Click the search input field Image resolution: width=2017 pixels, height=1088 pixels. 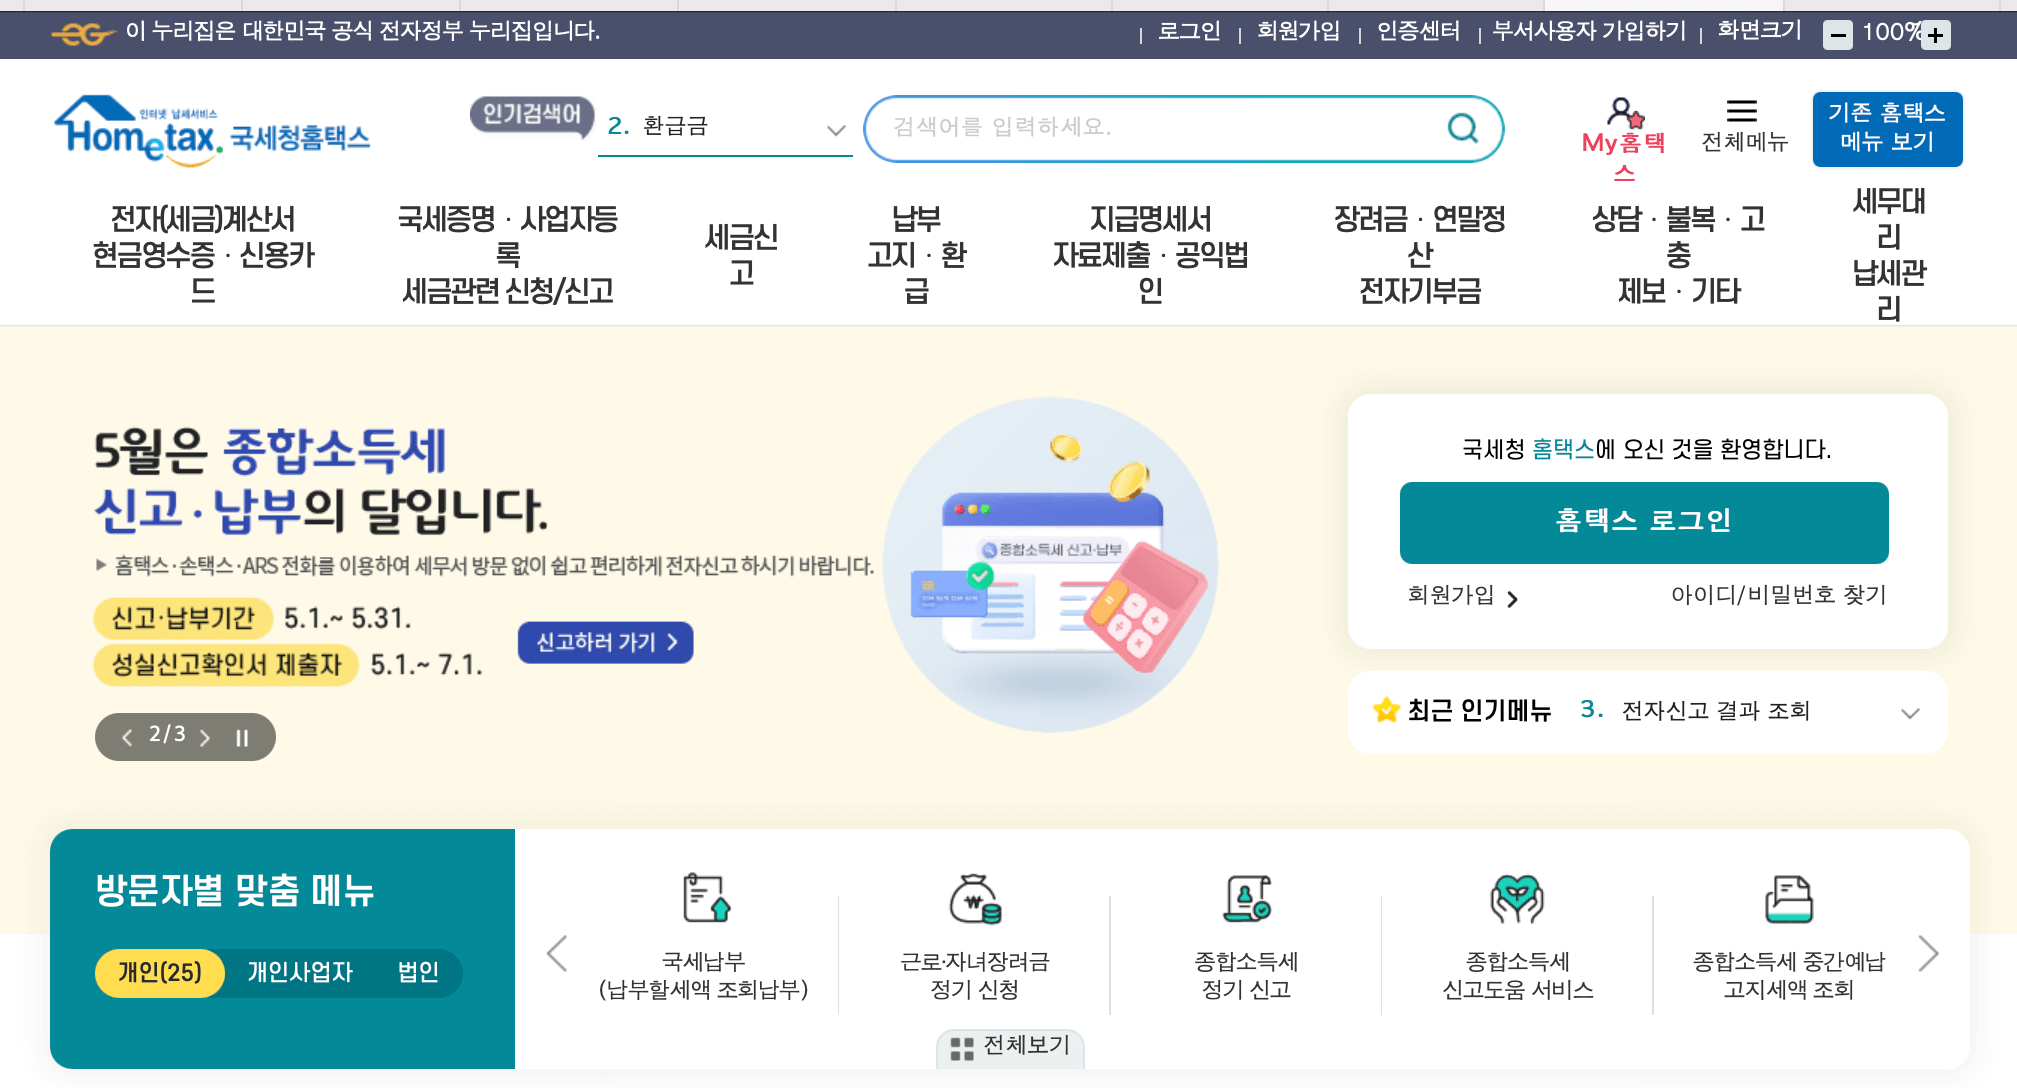(x=1150, y=128)
